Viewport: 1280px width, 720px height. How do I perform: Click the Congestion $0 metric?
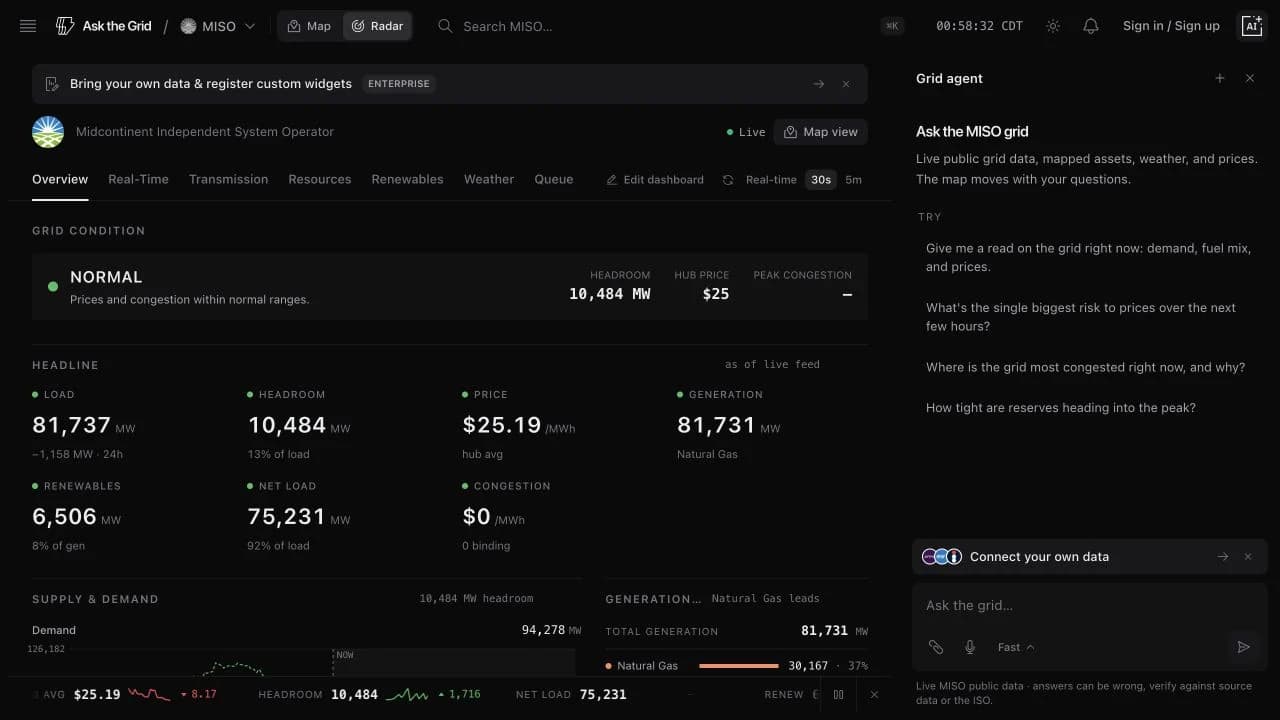(508, 517)
